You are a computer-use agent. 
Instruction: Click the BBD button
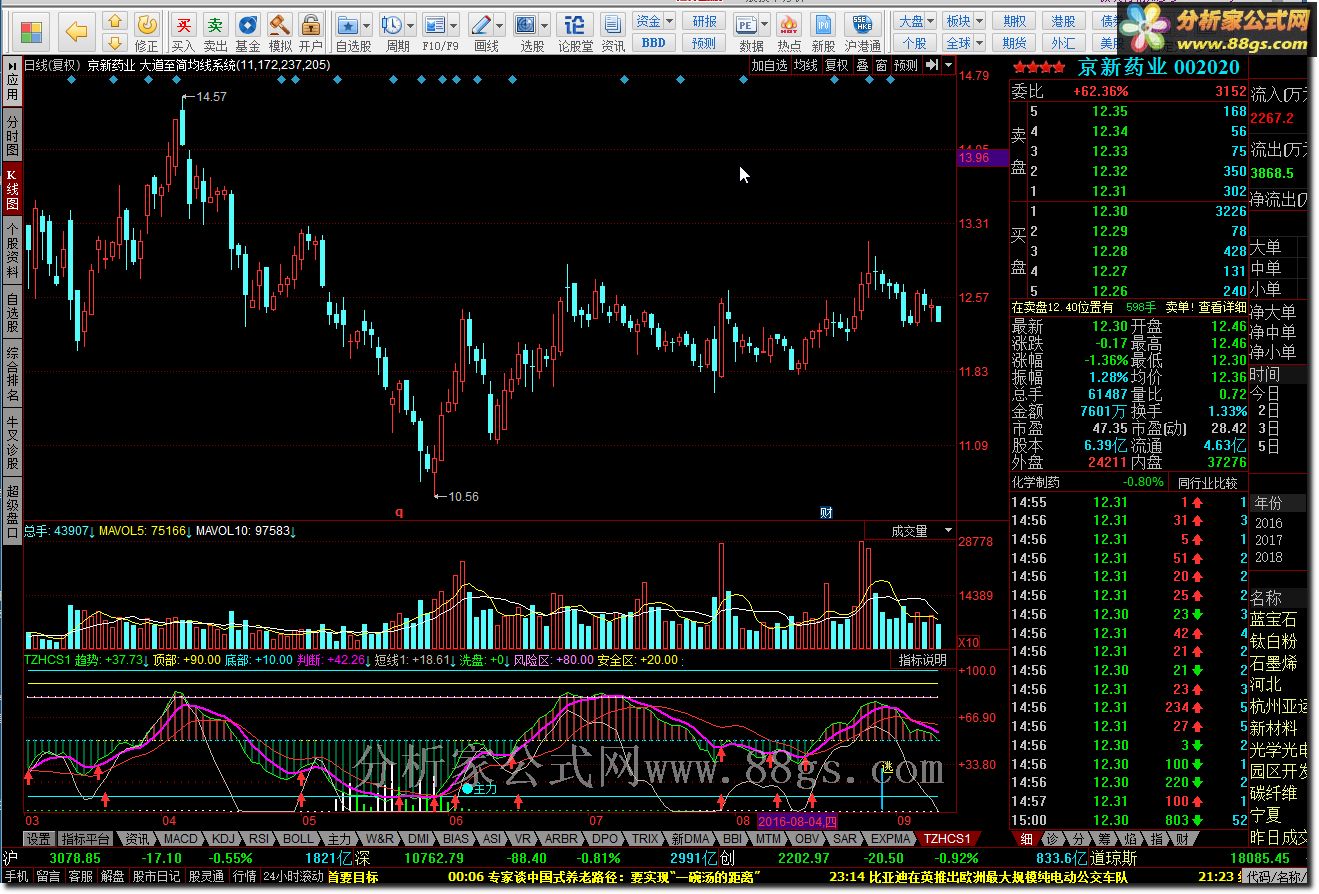click(653, 43)
